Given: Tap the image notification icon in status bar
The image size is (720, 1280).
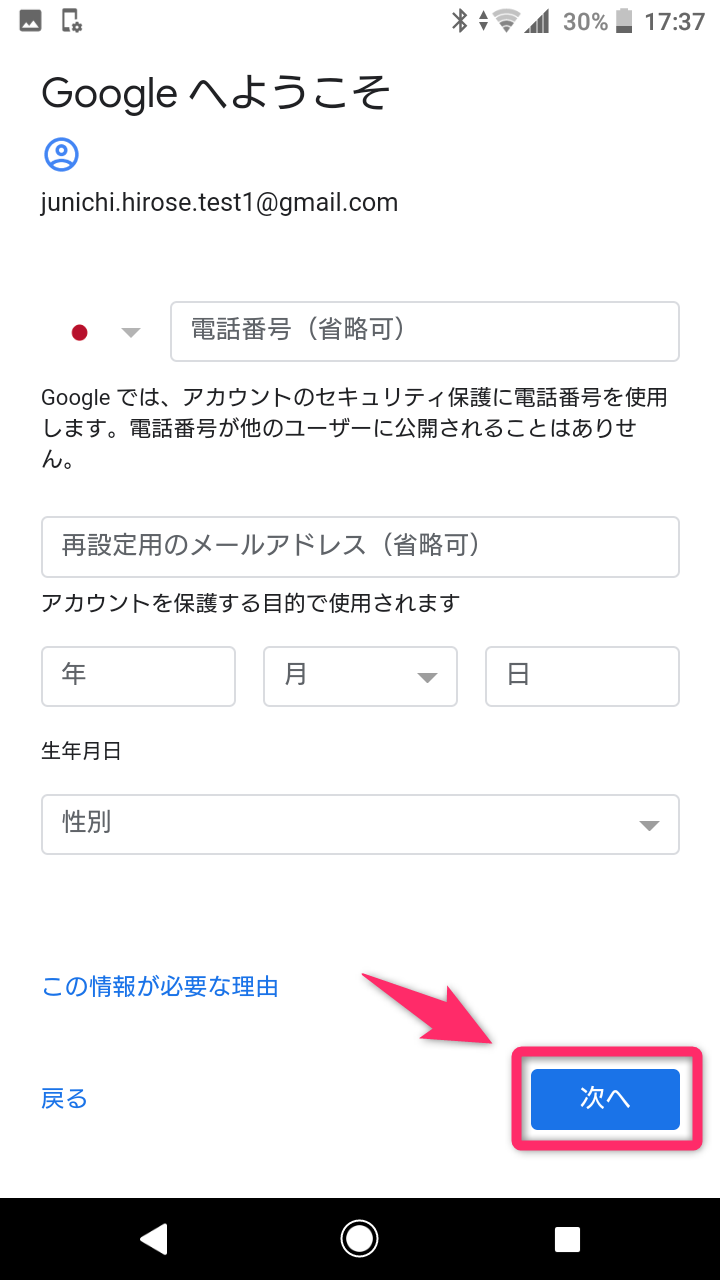Looking at the screenshot, I should point(30,20).
